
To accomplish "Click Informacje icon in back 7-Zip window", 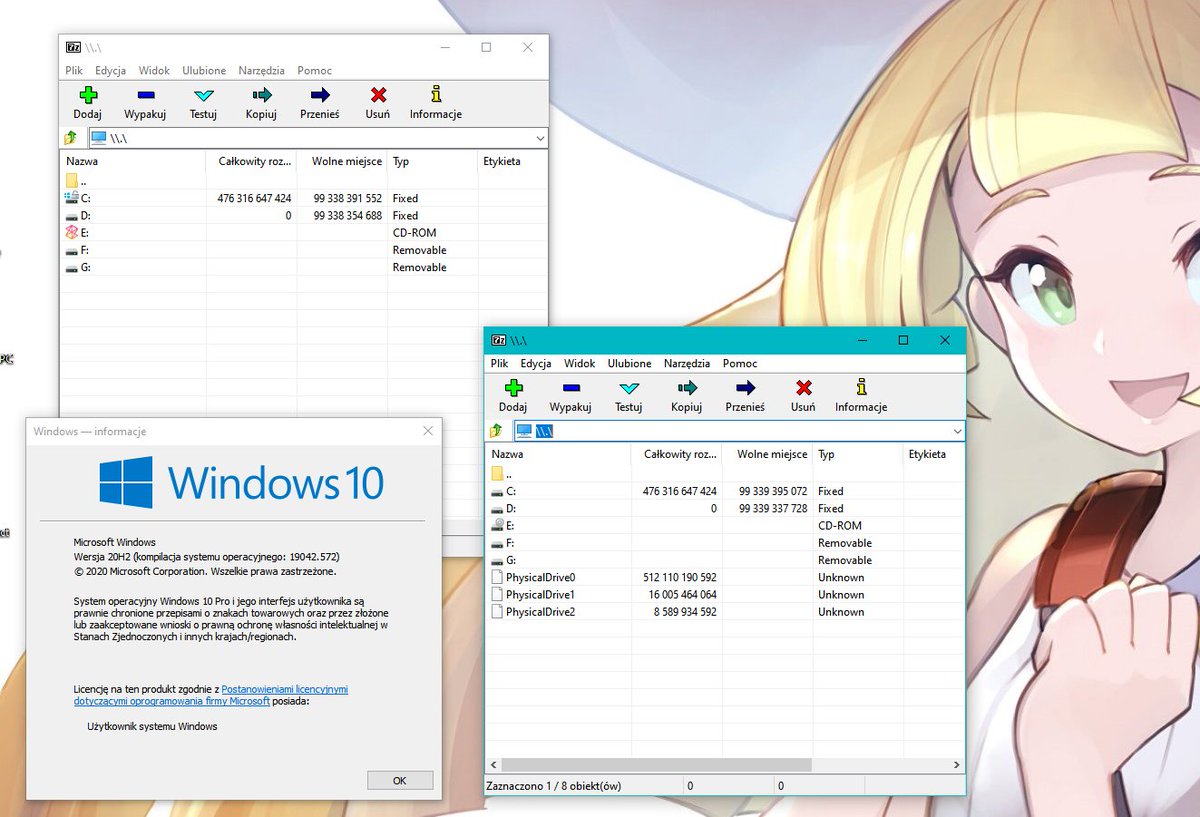I will point(435,95).
